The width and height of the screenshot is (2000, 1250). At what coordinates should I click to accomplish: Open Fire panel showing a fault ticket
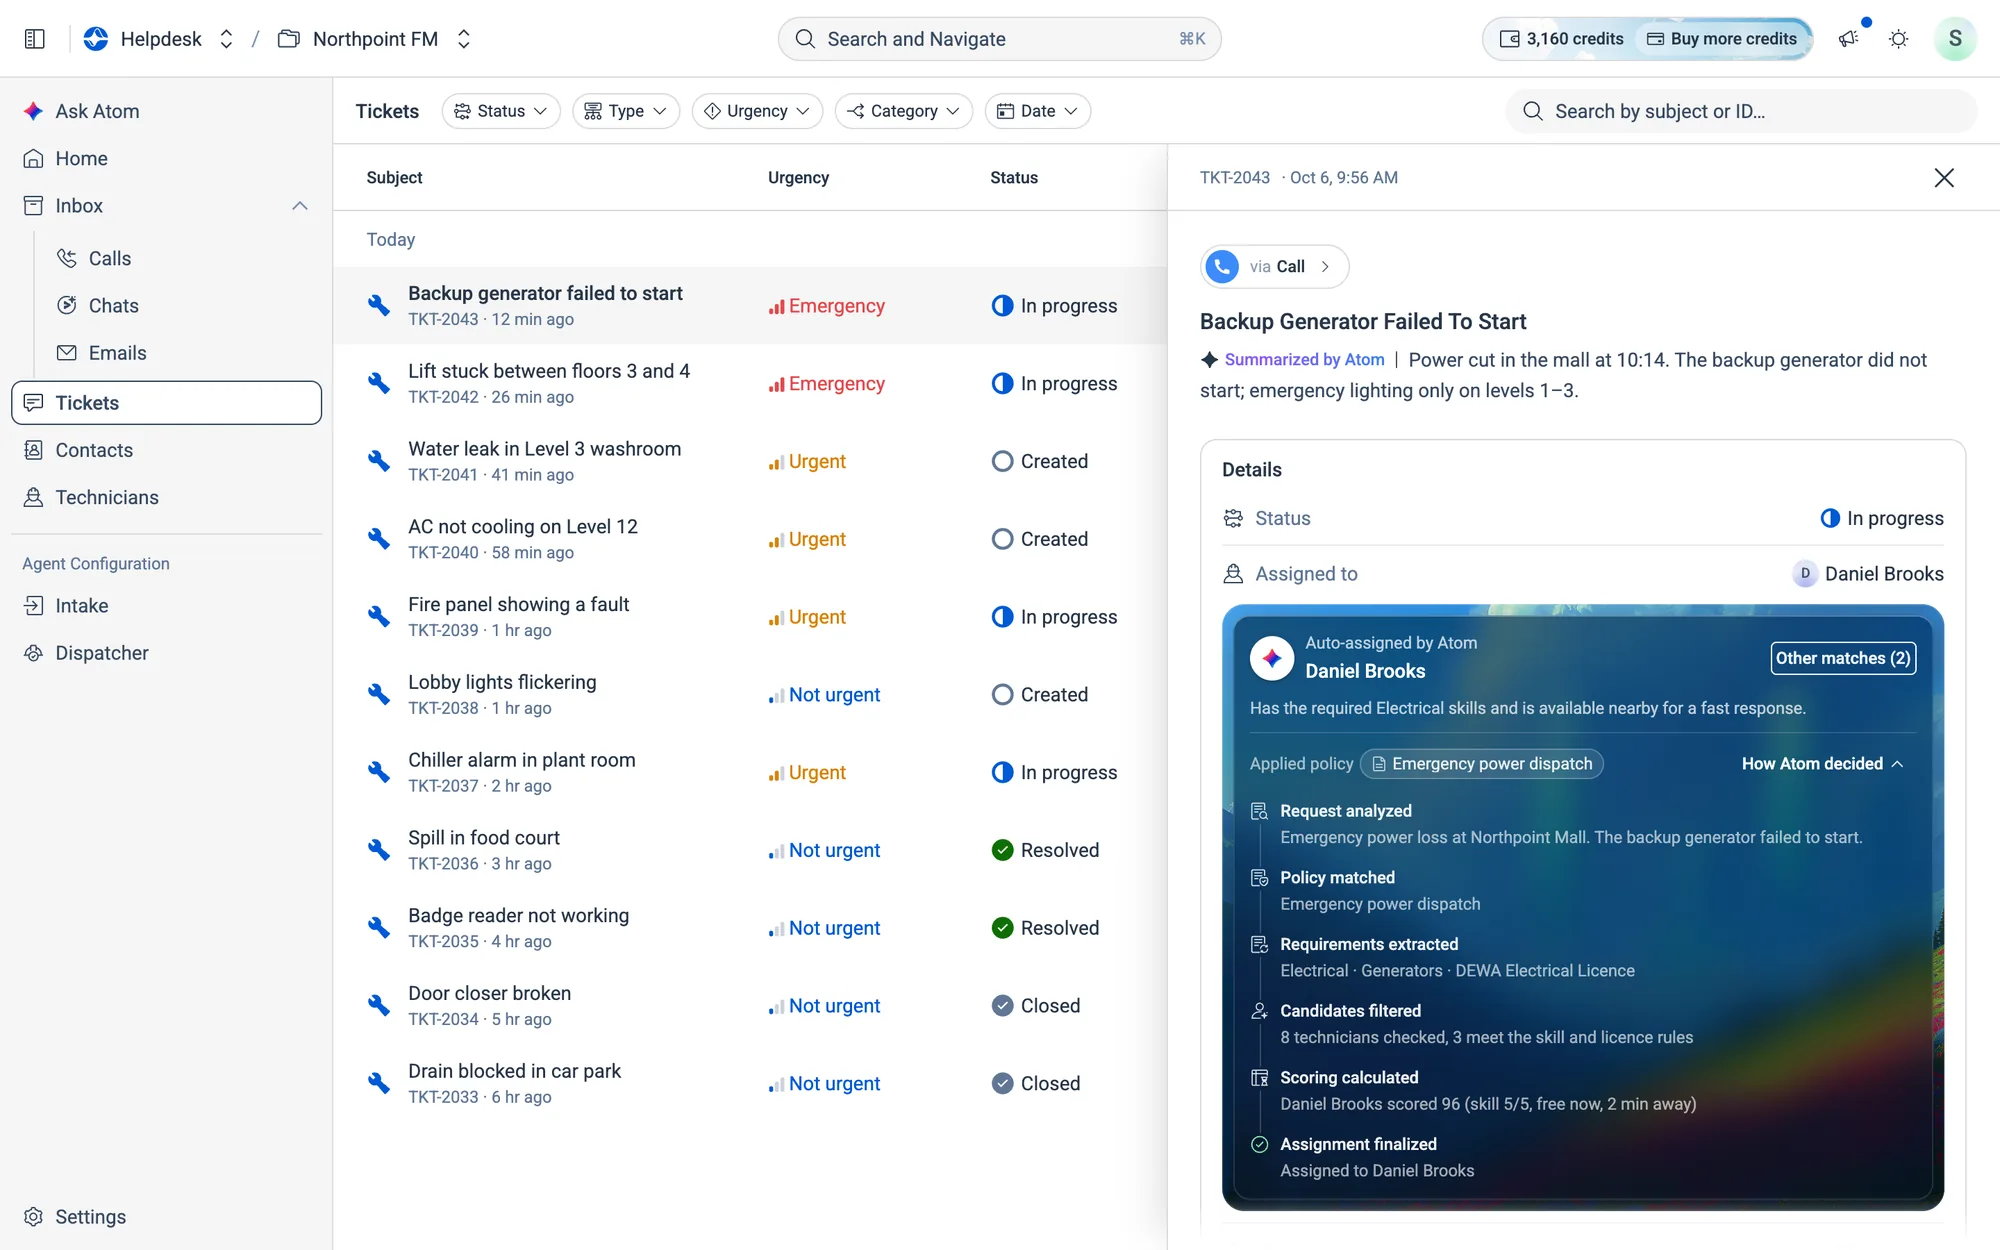(x=750, y=617)
